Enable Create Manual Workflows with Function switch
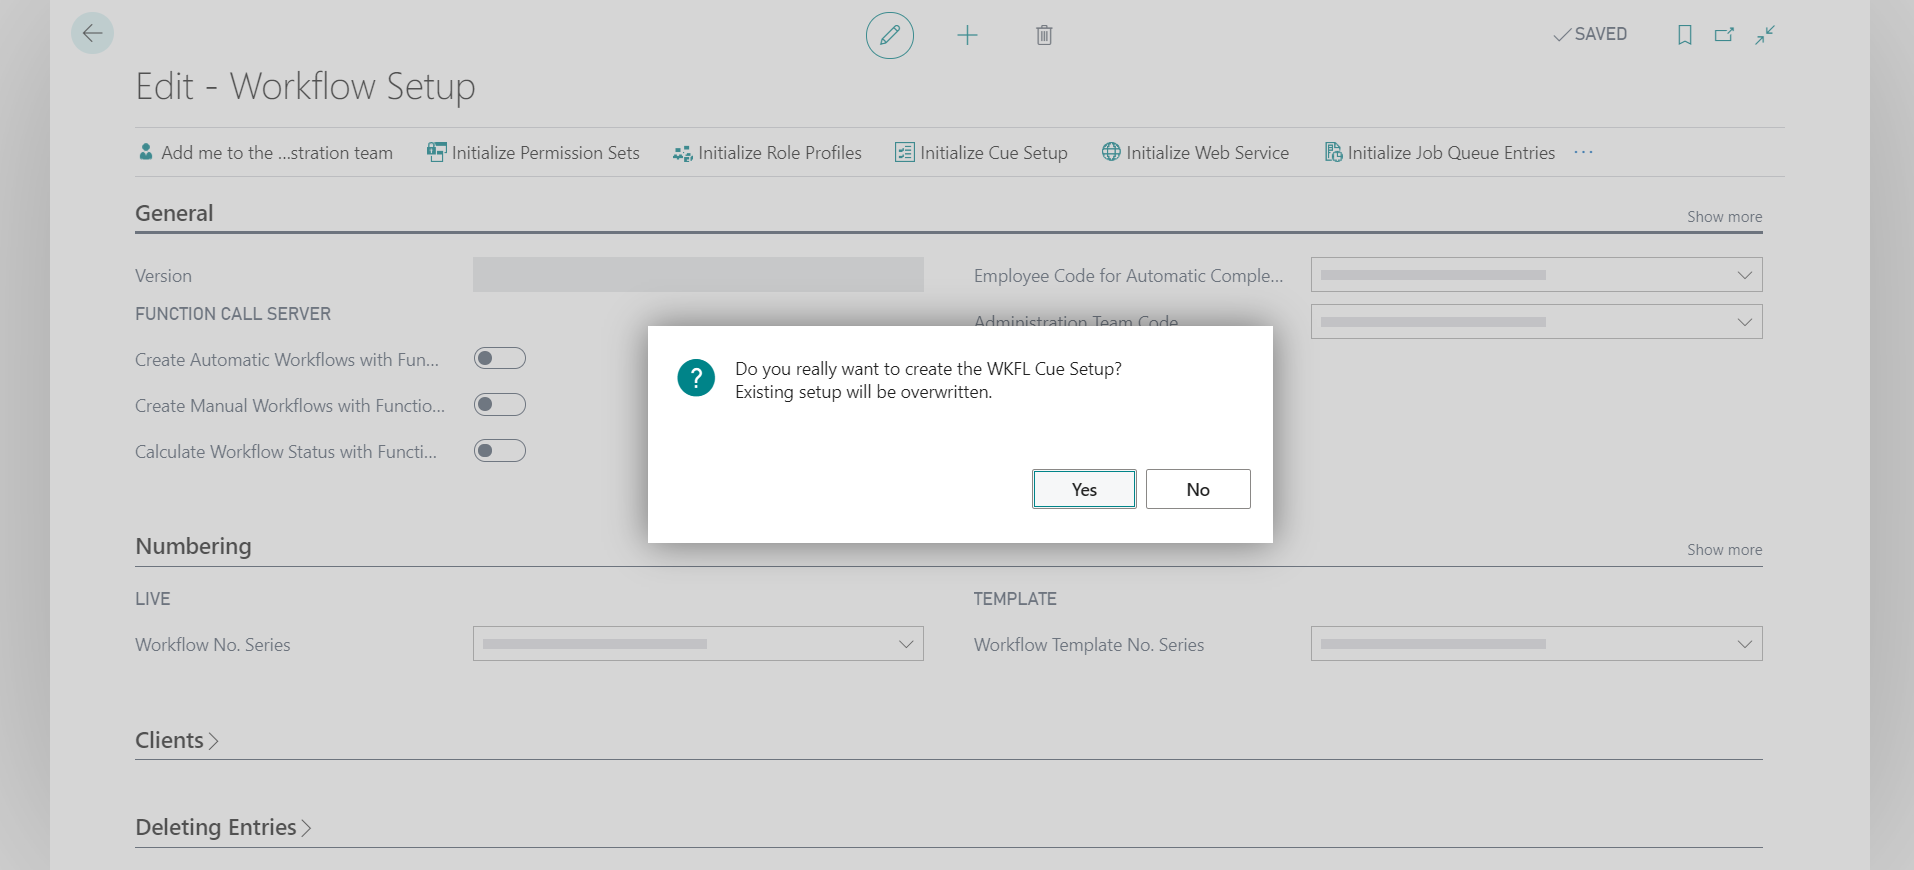 click(500, 405)
